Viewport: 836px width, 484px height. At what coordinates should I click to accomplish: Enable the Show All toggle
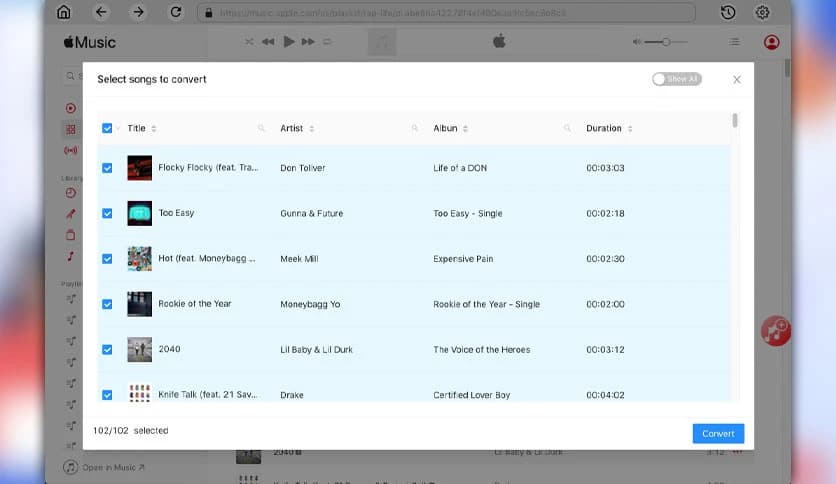pyautogui.click(x=677, y=79)
